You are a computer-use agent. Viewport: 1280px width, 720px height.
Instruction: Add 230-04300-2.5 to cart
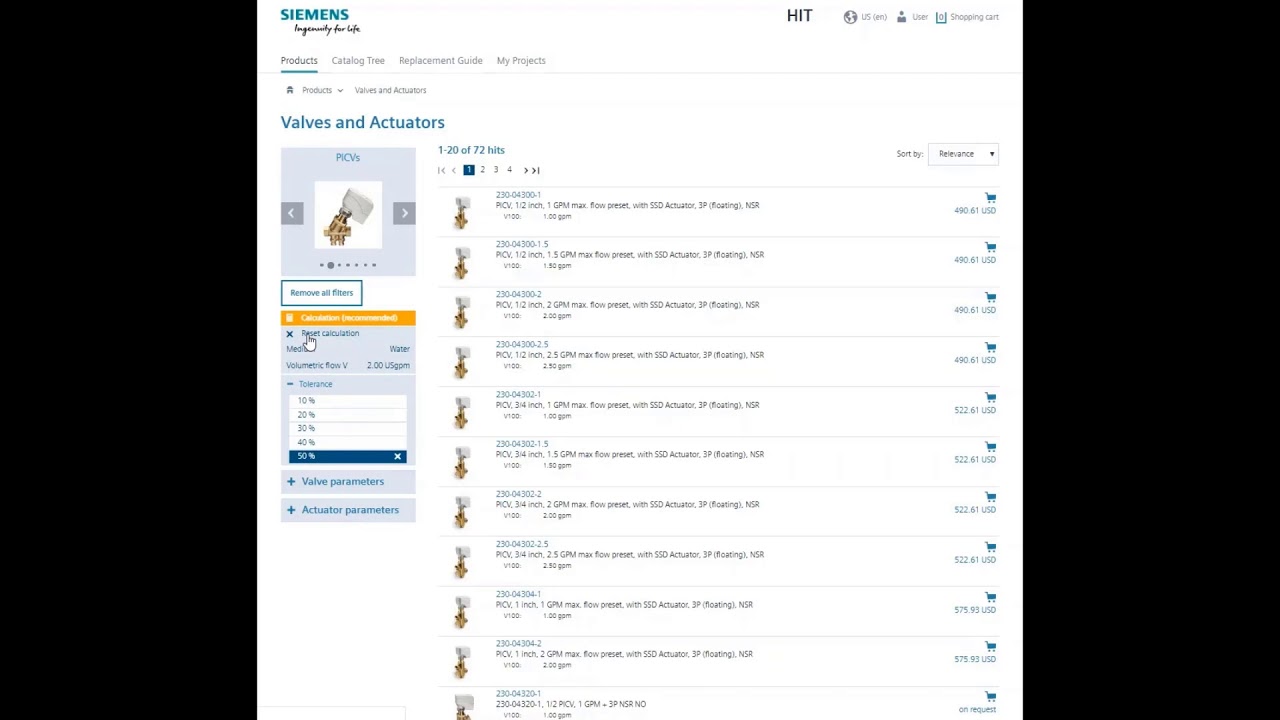pyautogui.click(x=990, y=347)
